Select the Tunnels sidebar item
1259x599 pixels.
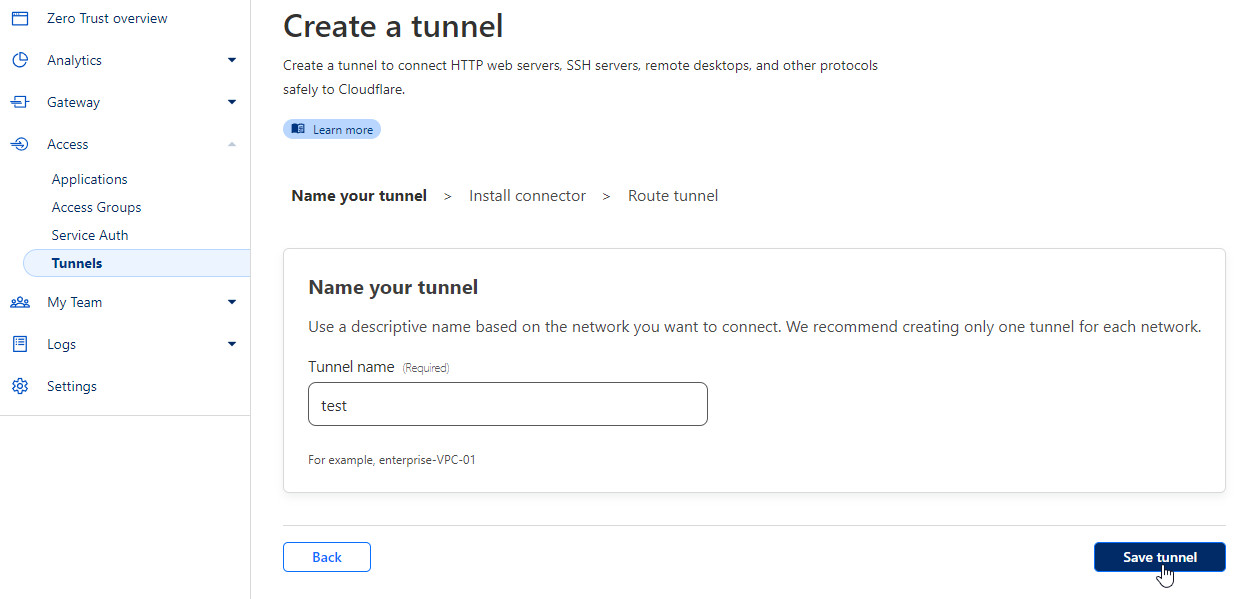(77, 263)
